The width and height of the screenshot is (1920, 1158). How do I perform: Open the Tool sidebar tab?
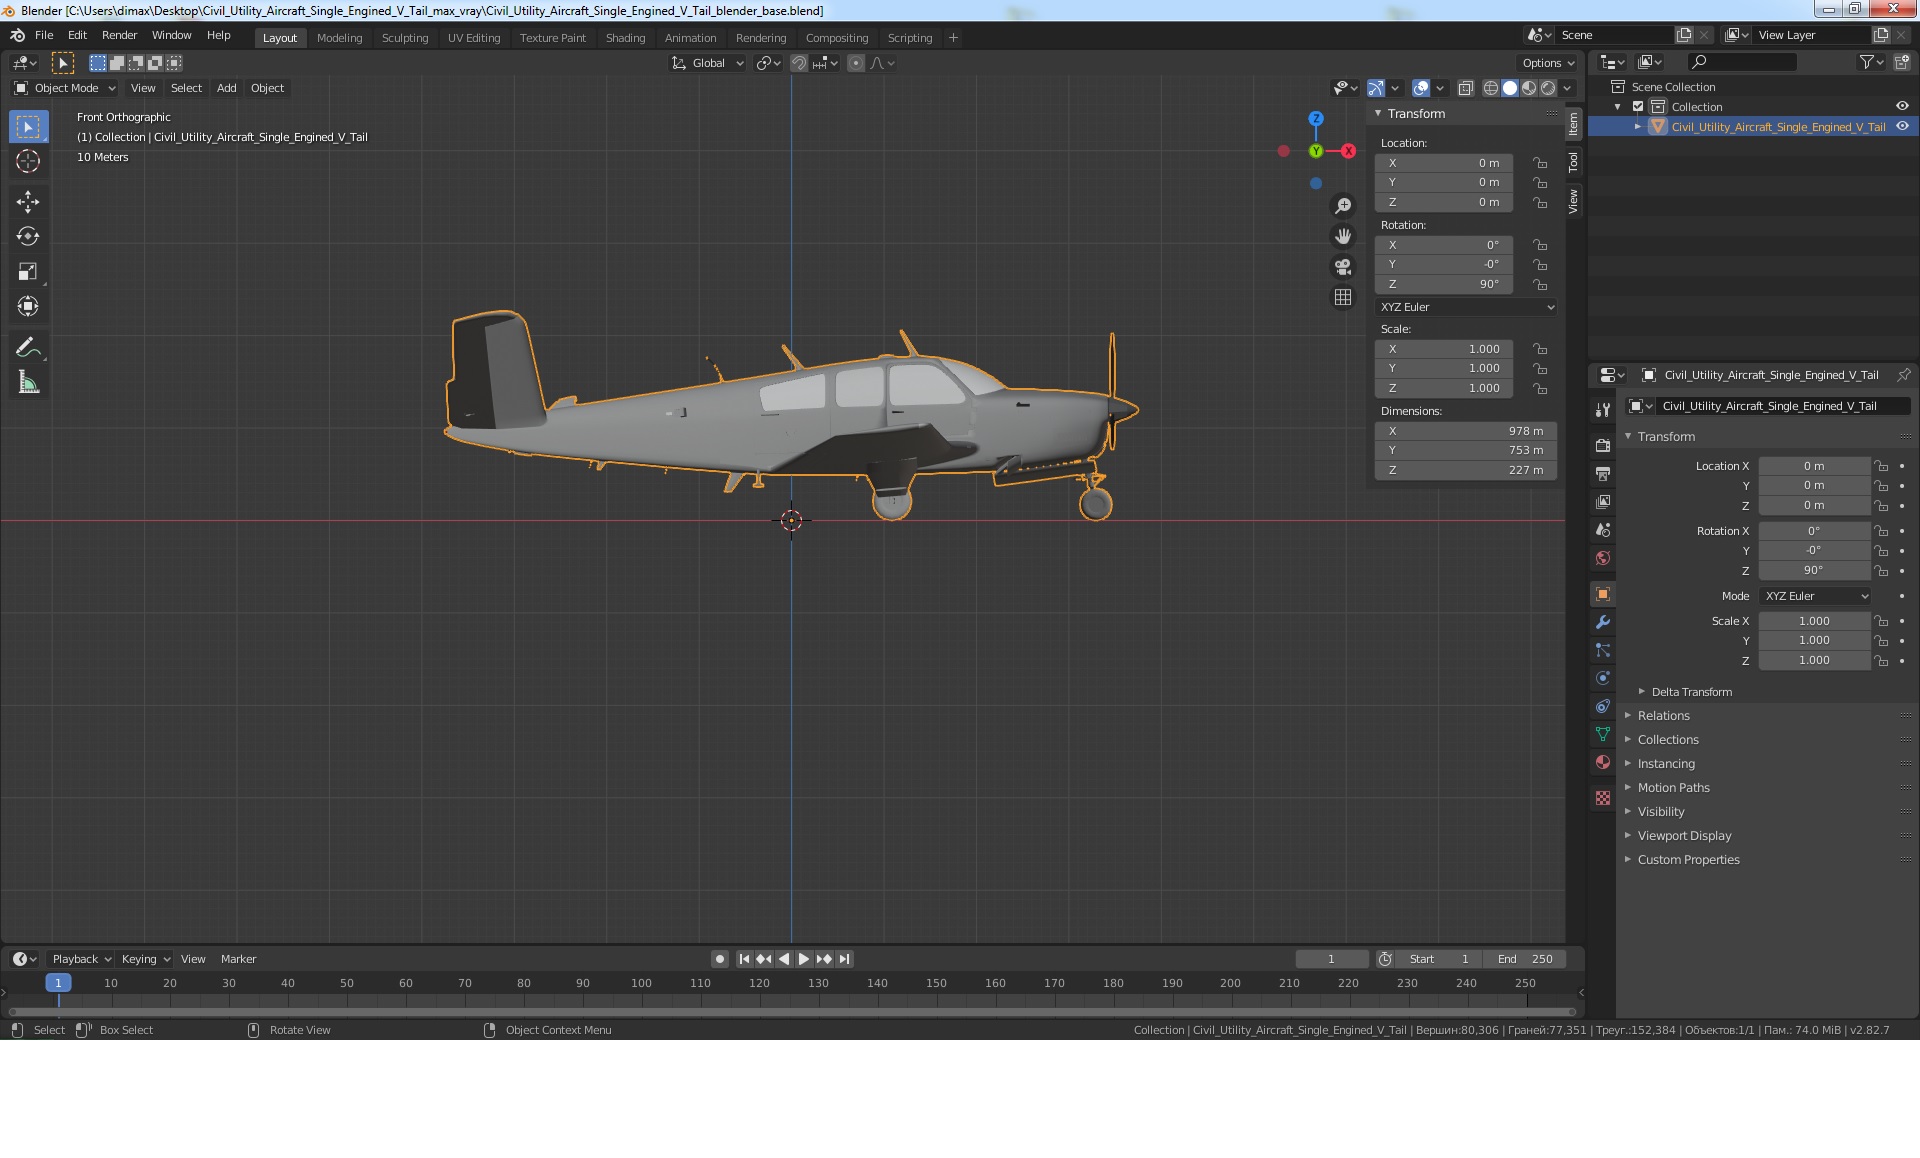tap(1574, 161)
